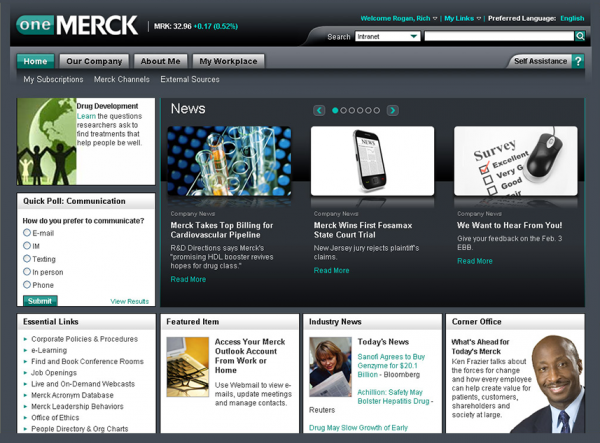Open Merck Channels submenu
The image size is (600, 443).
click(x=122, y=79)
